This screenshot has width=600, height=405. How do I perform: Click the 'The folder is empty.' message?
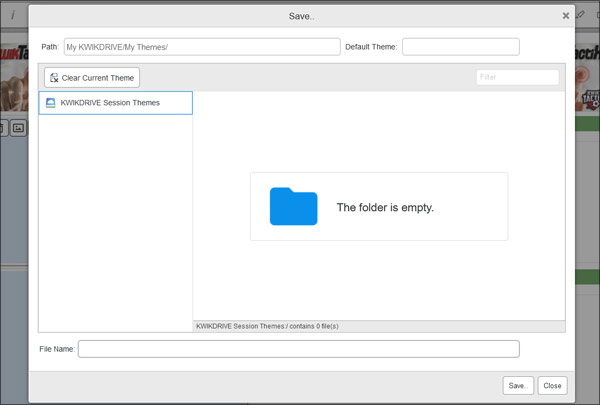pyautogui.click(x=385, y=208)
